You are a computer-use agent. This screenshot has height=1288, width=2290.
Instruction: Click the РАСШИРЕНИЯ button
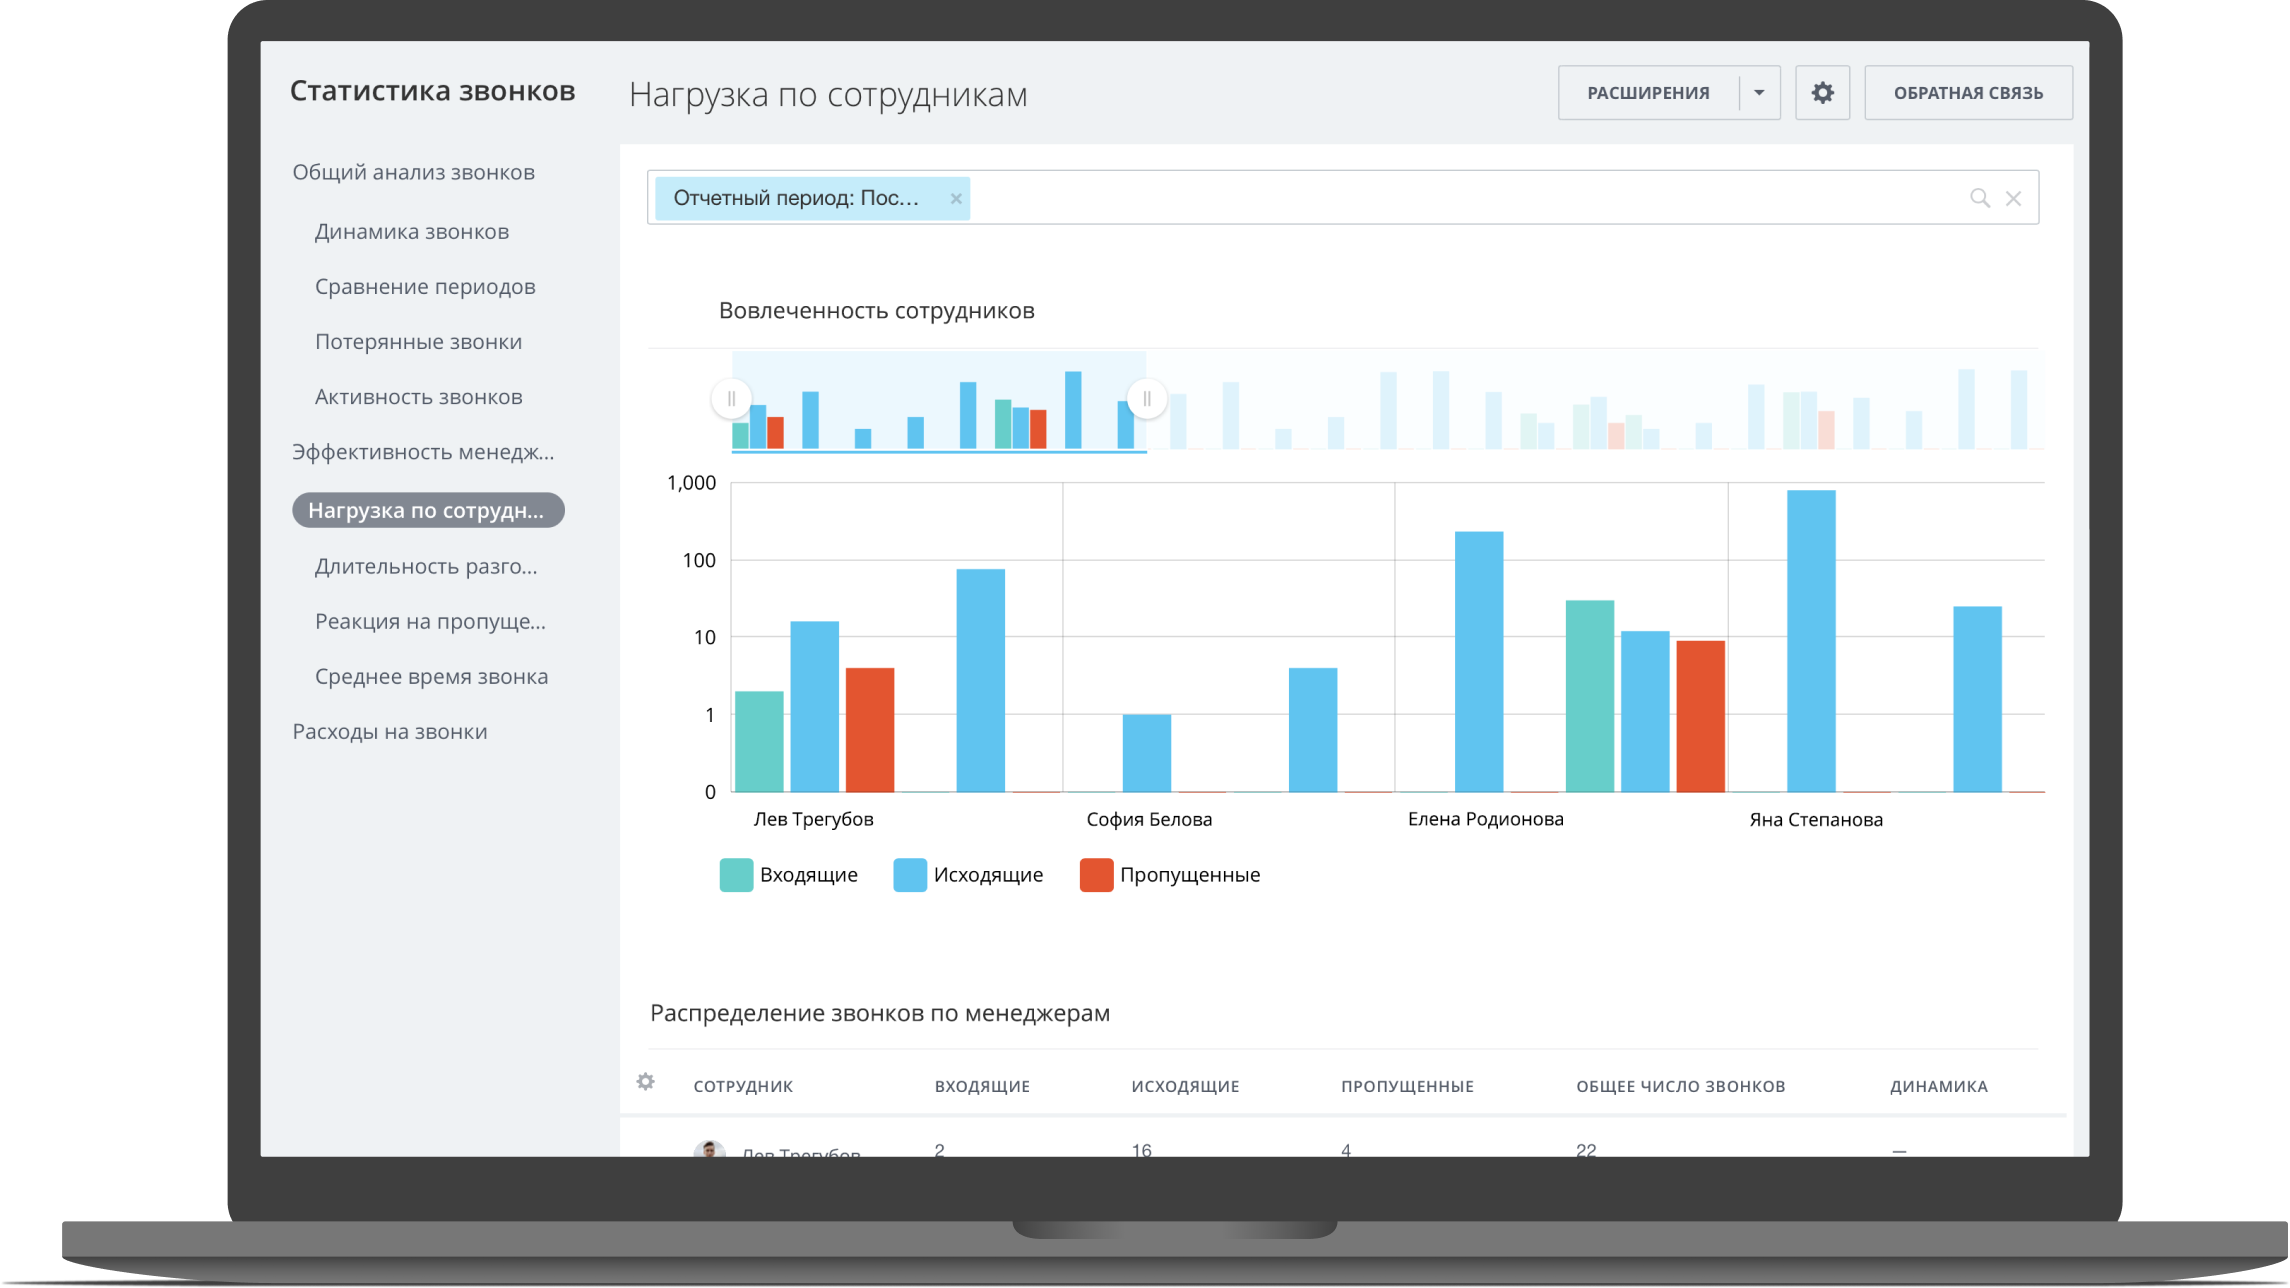pyautogui.click(x=1648, y=93)
